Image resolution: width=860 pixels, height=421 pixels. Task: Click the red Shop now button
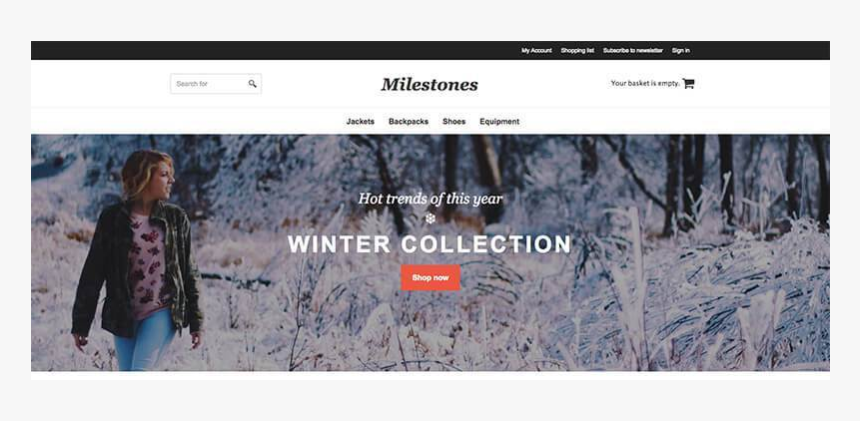pyautogui.click(x=431, y=277)
